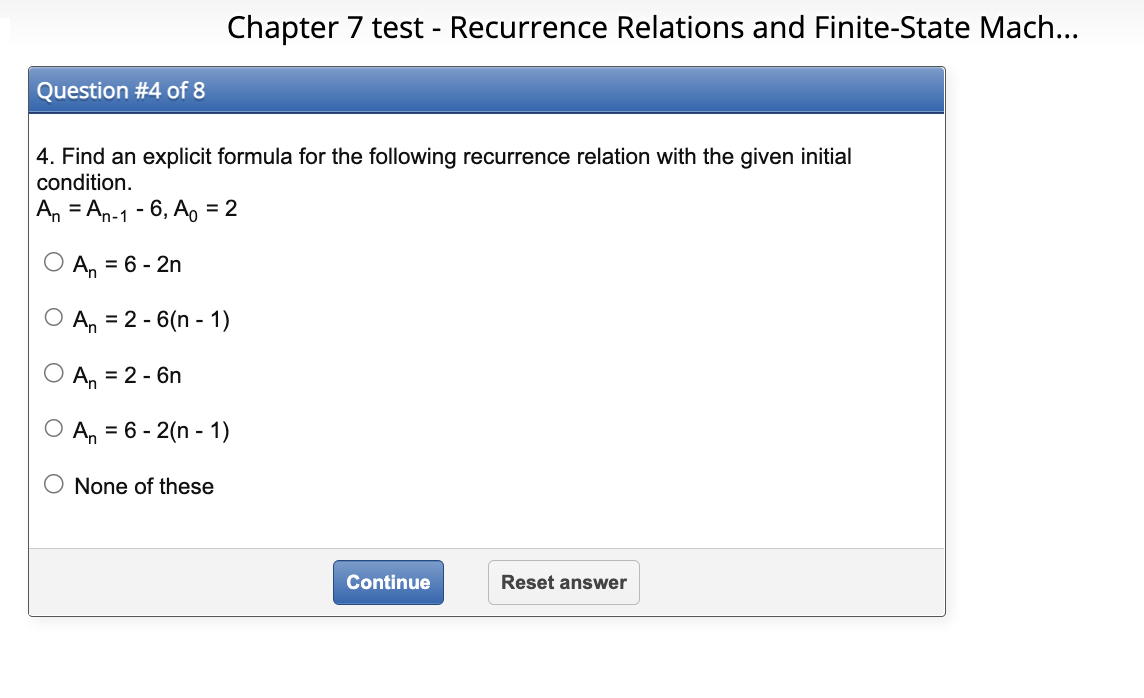This screenshot has width=1144, height=698.
Task: Click the answer label text "None of these"
Action: click(144, 486)
